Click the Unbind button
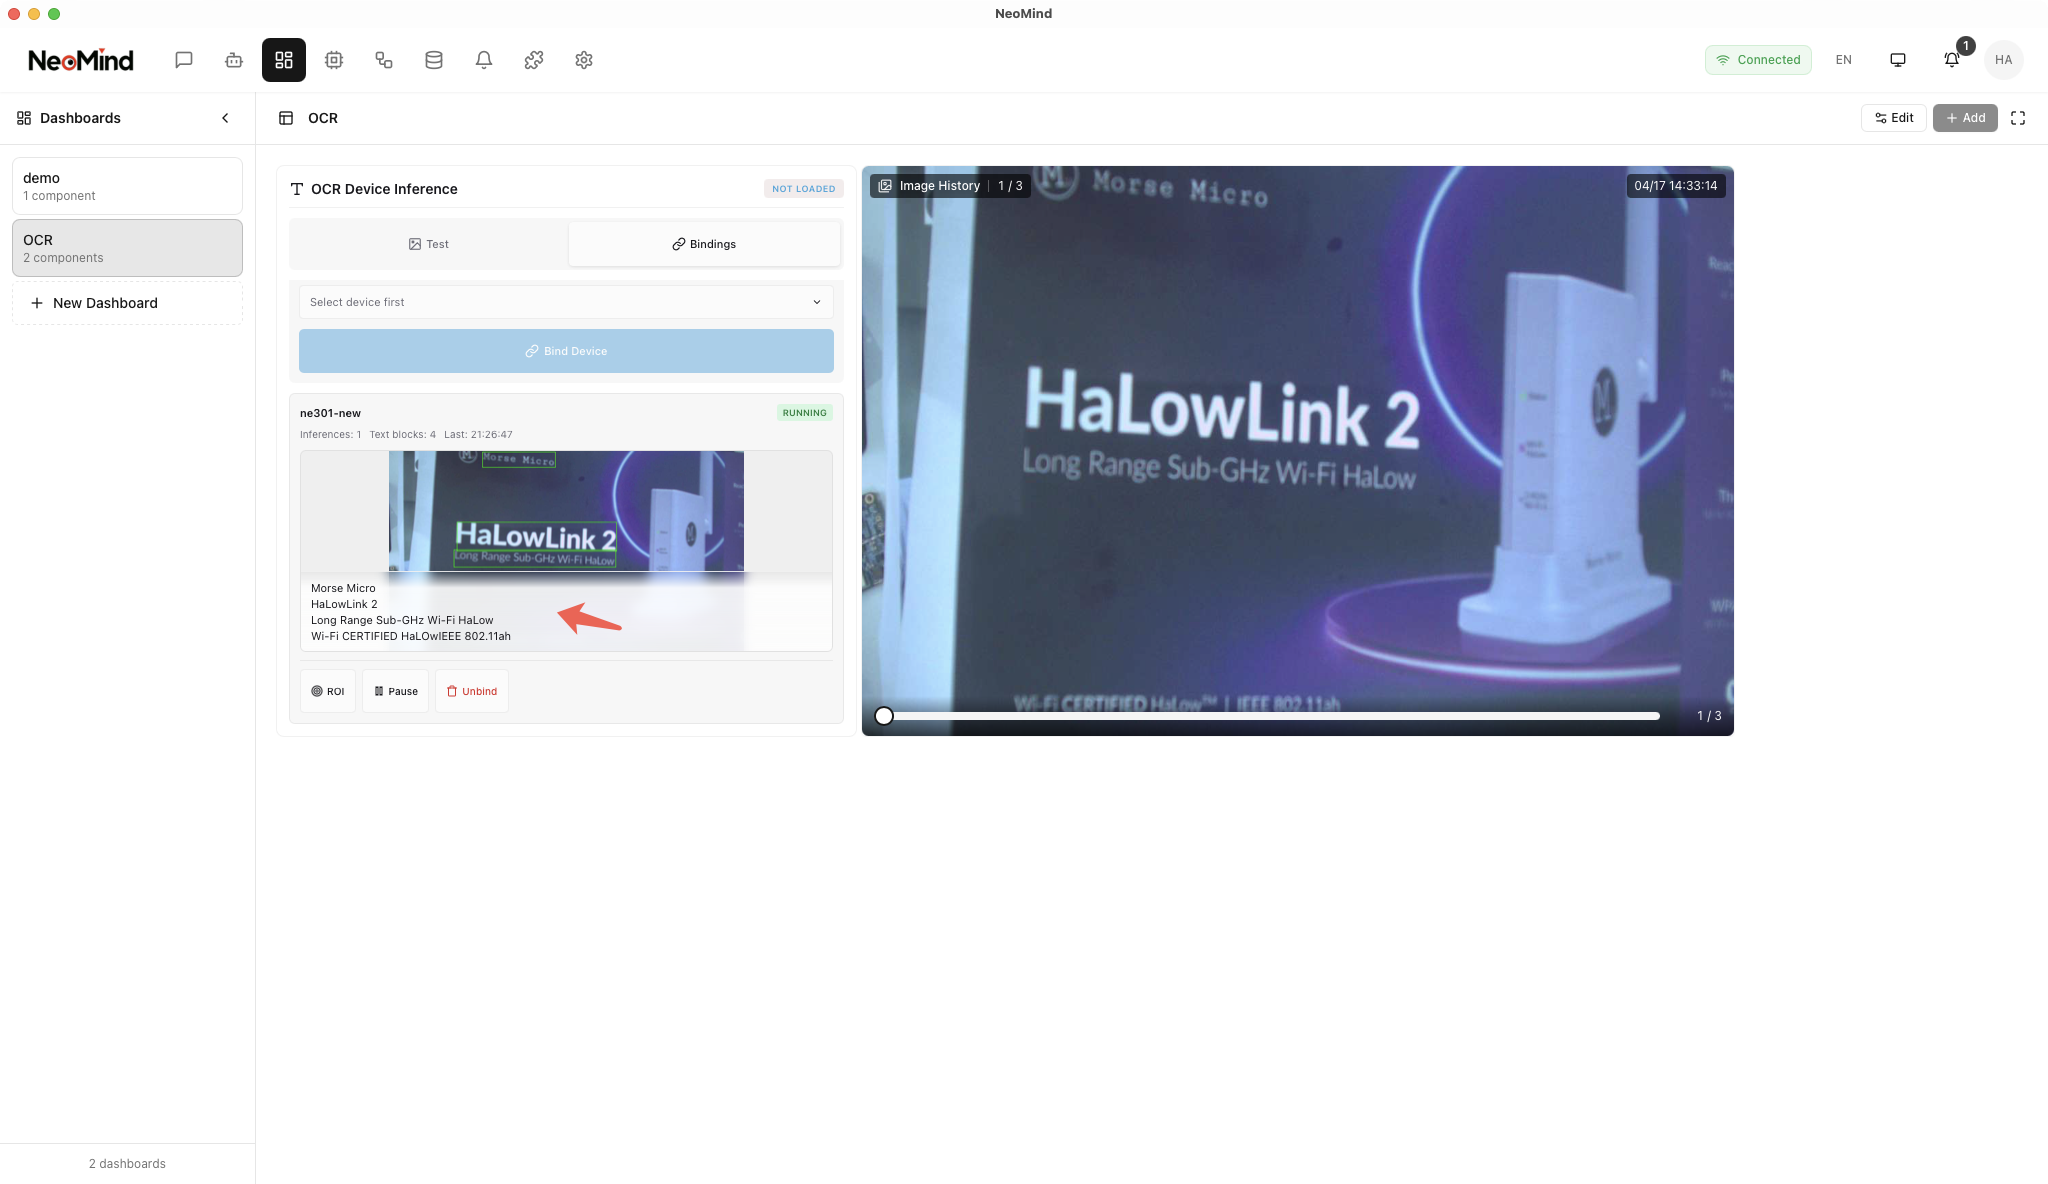 (471, 691)
